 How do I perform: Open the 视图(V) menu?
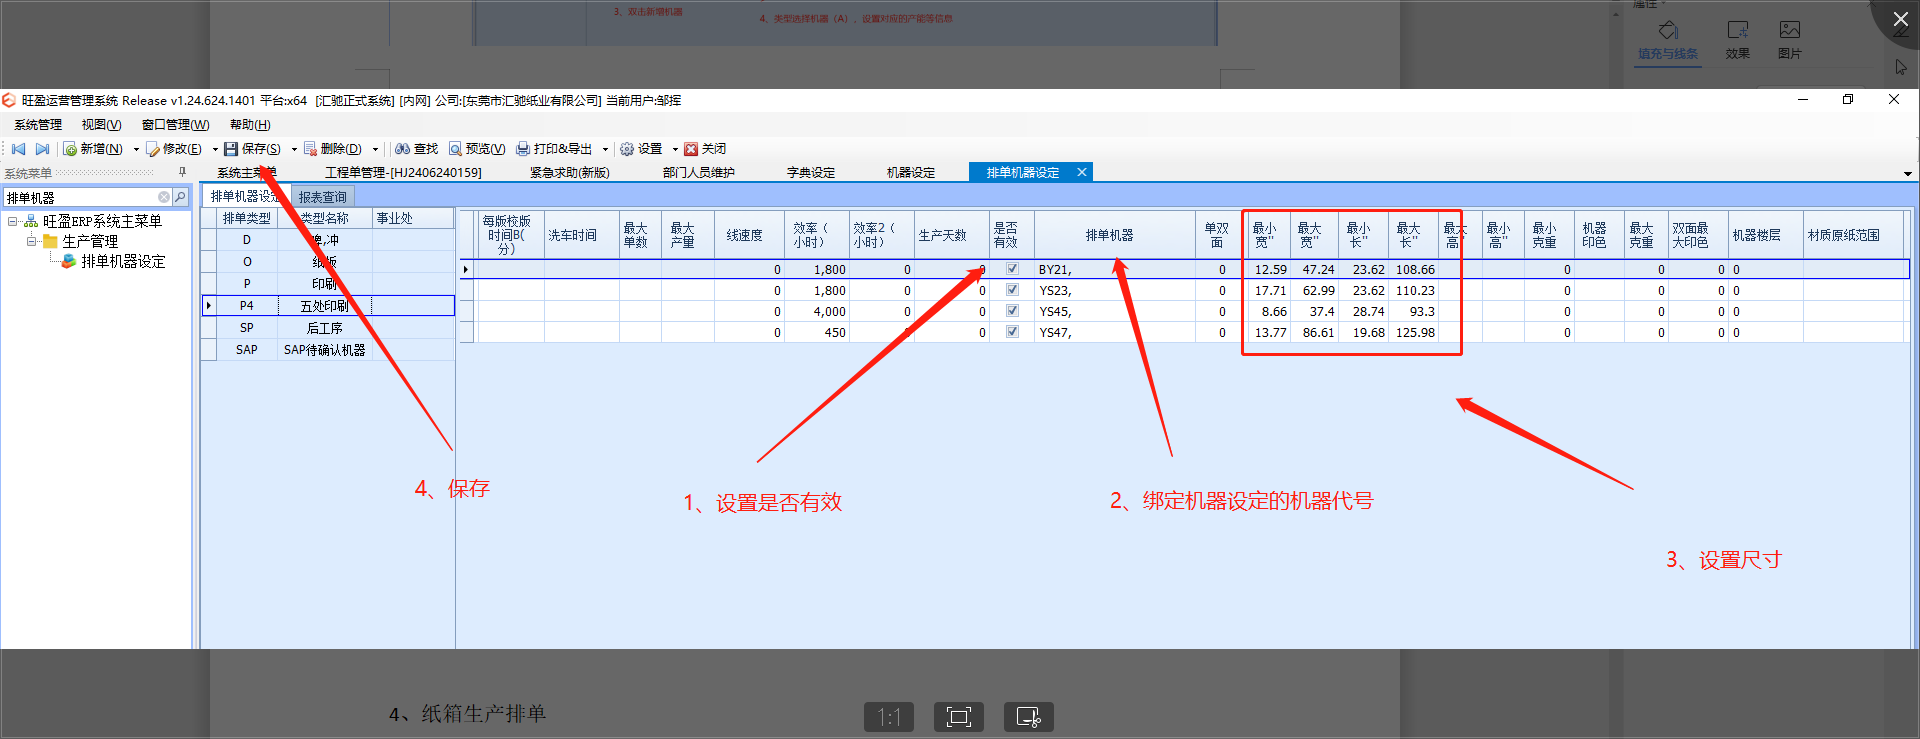click(x=101, y=125)
